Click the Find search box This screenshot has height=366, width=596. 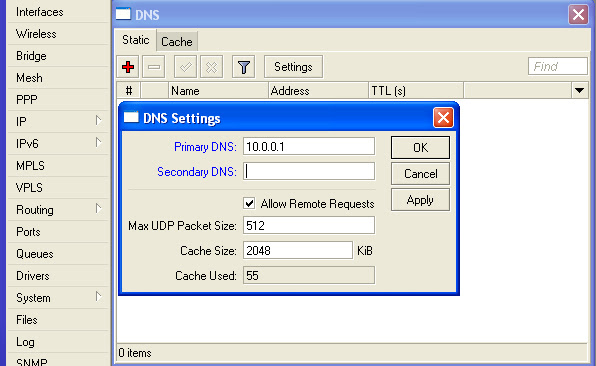558,67
